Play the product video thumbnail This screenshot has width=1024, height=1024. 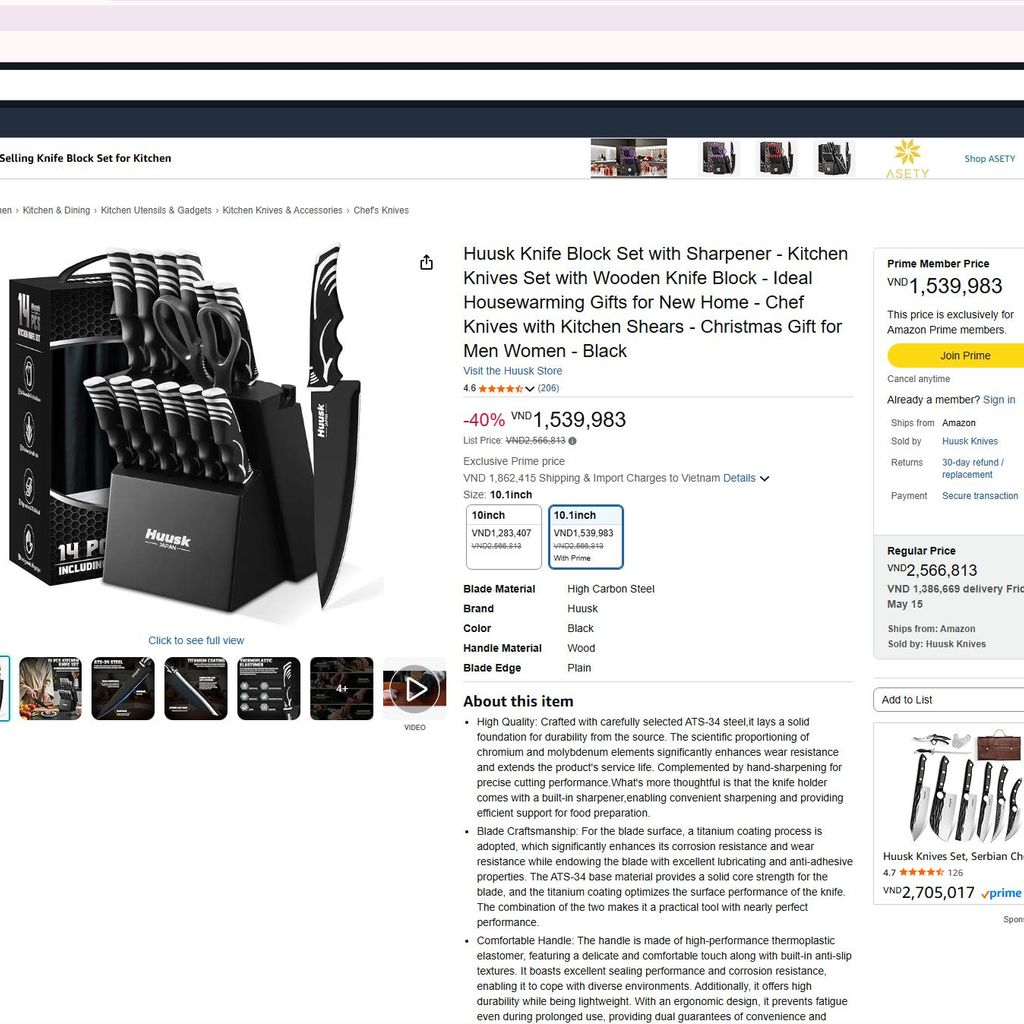(x=415, y=688)
